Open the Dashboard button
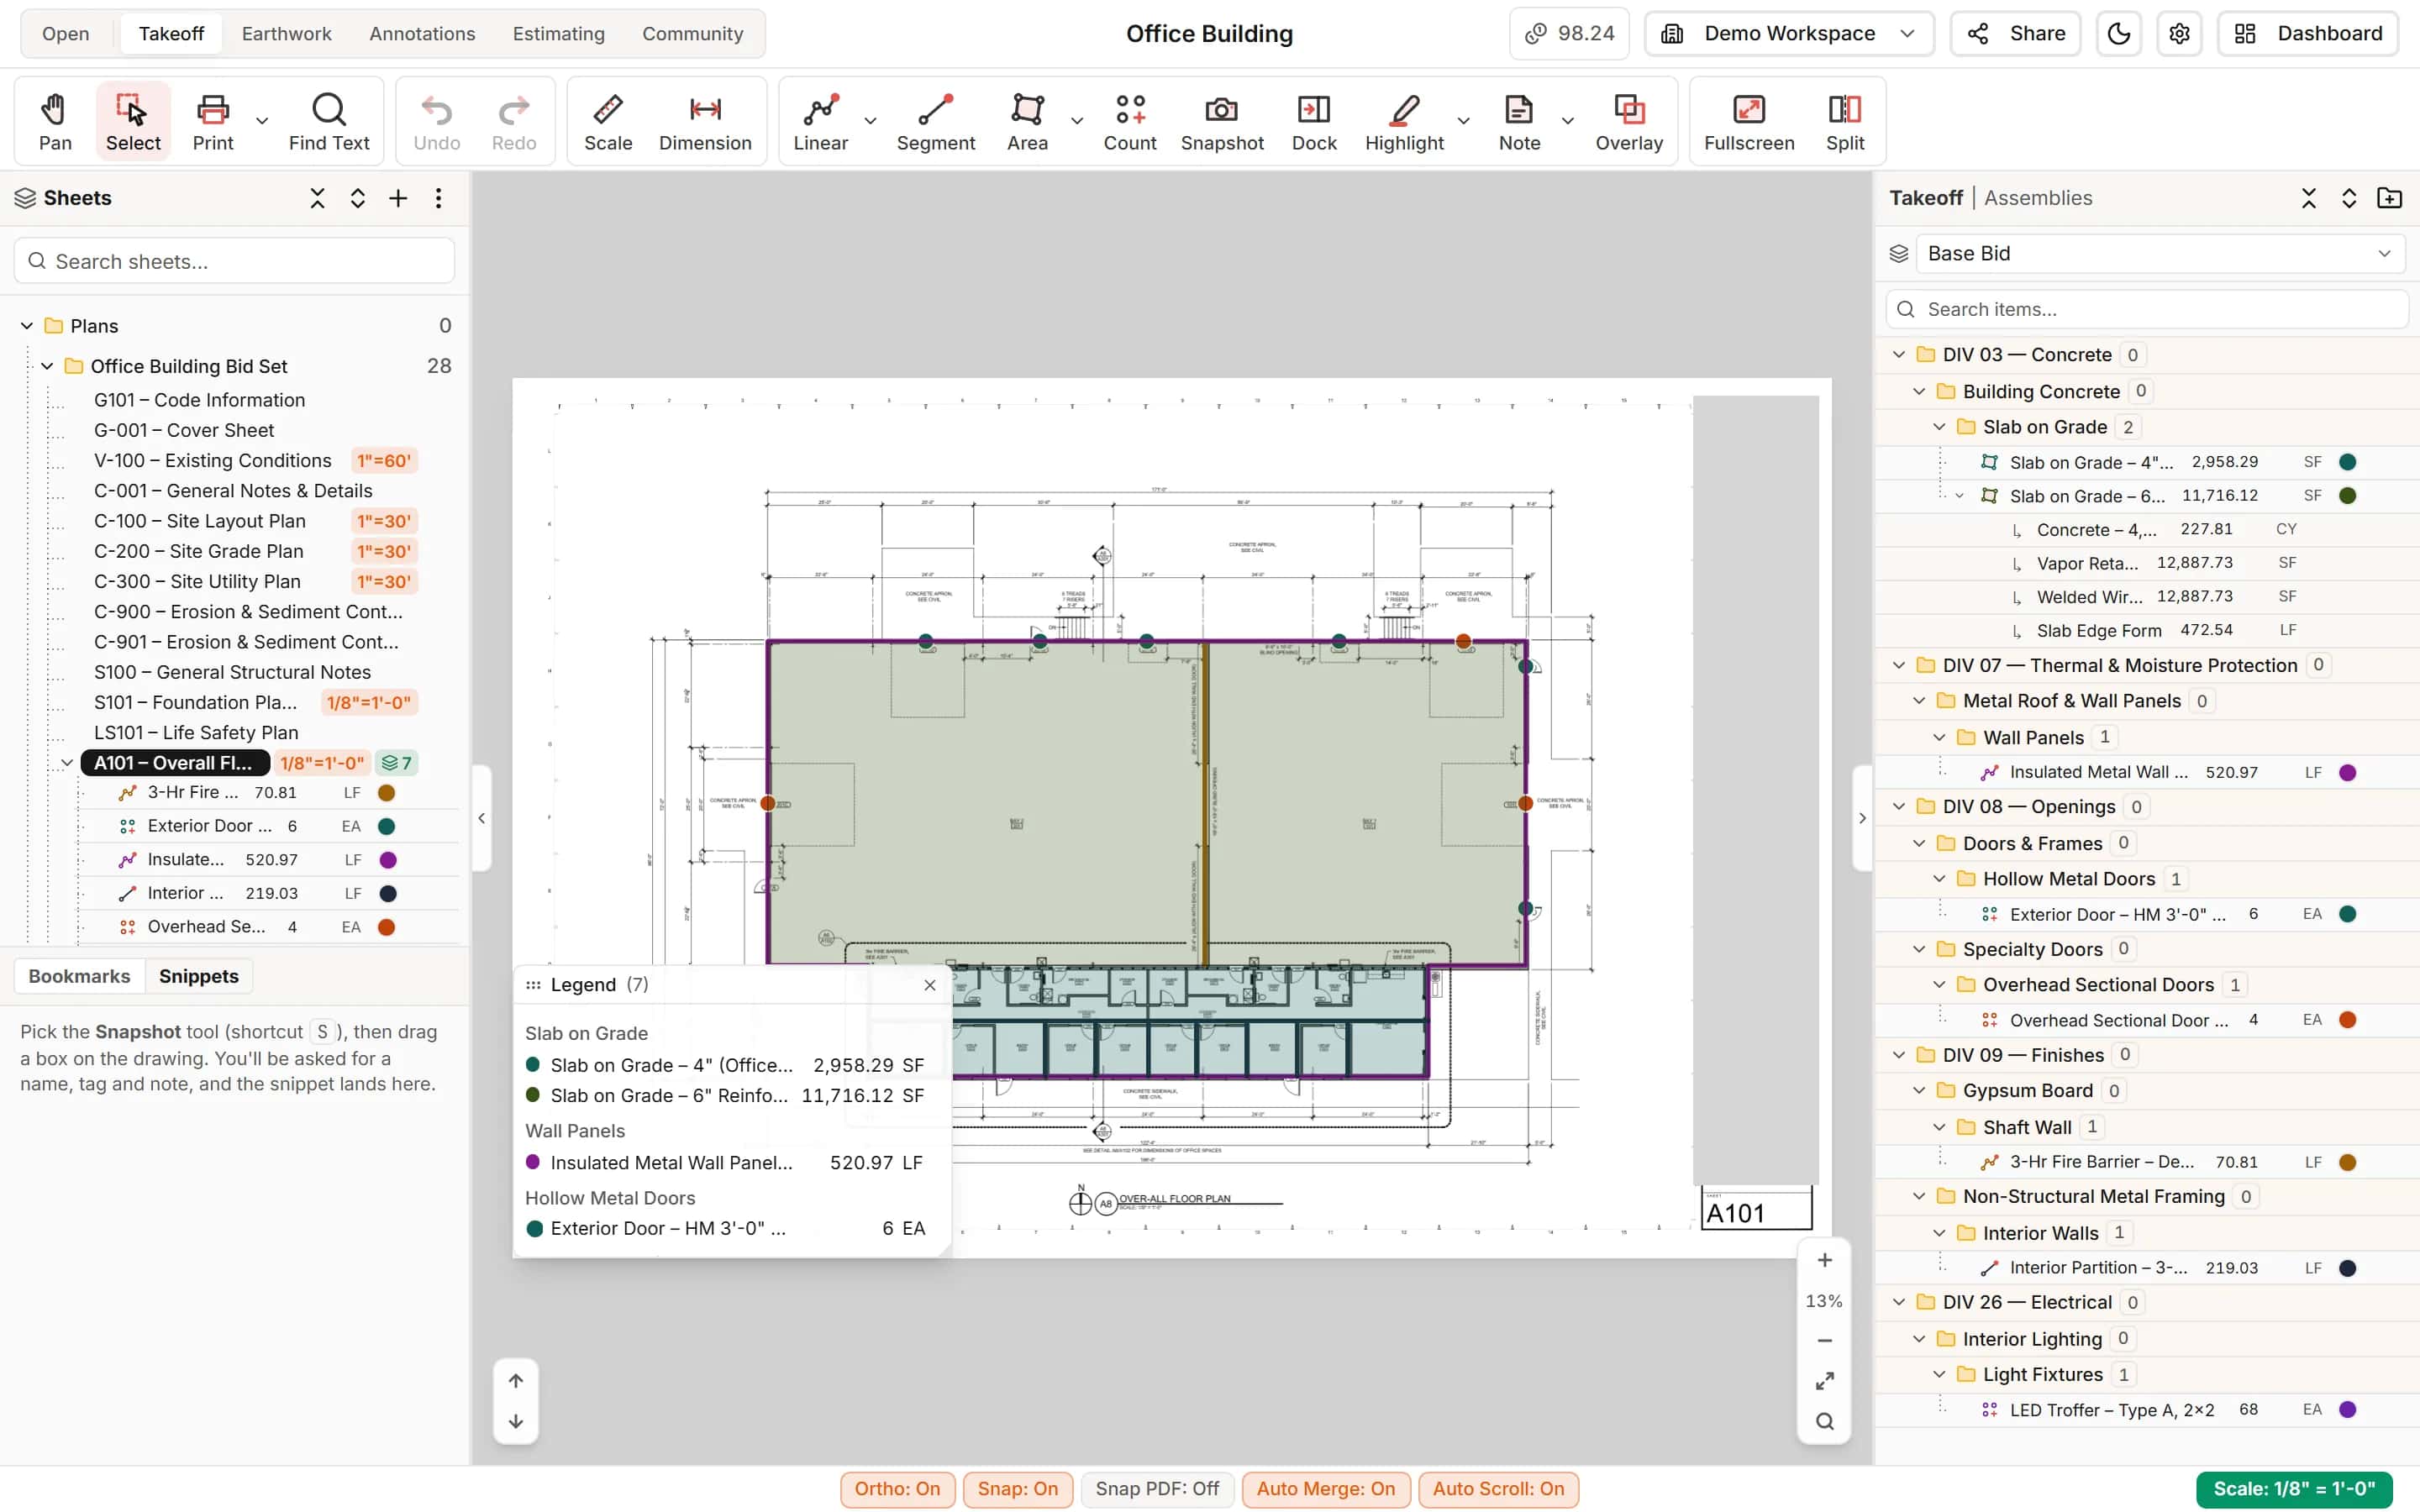The image size is (2420, 1512). tap(2308, 34)
